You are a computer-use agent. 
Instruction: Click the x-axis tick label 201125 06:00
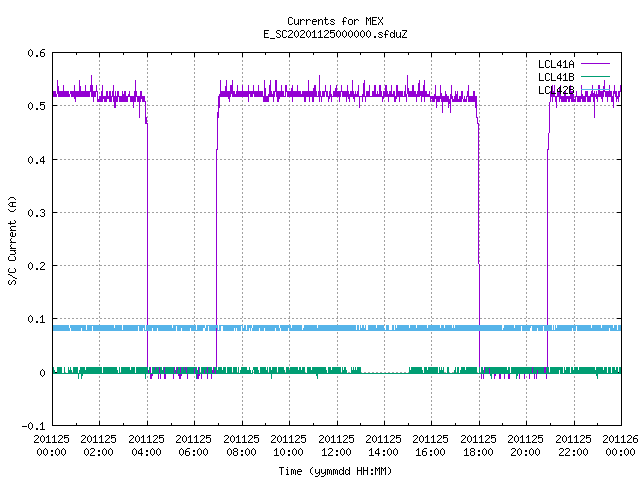193,445
